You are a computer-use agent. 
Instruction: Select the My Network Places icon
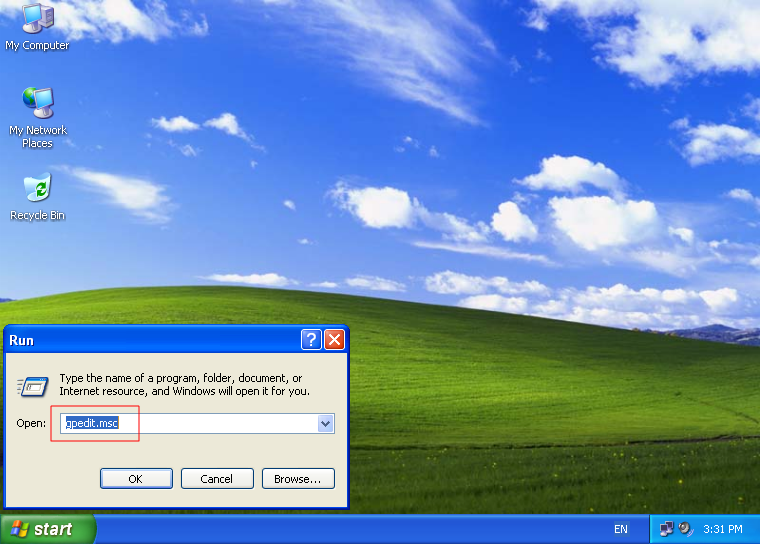tap(37, 104)
